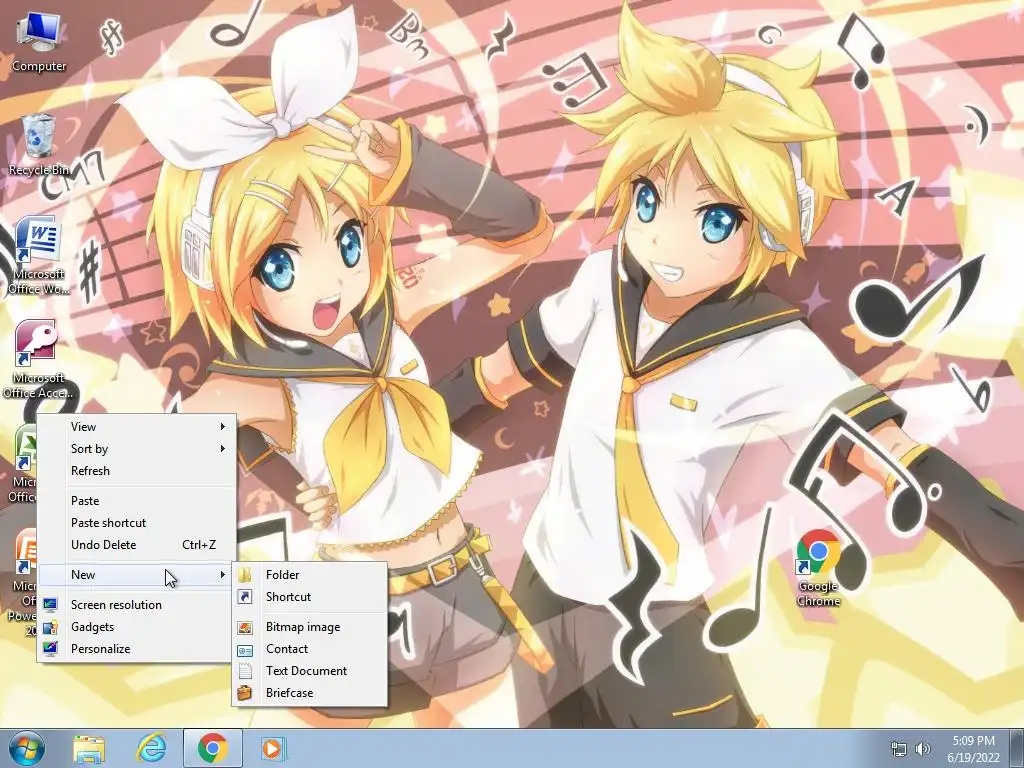Open Windows Media Player from taskbar

click(x=272, y=748)
